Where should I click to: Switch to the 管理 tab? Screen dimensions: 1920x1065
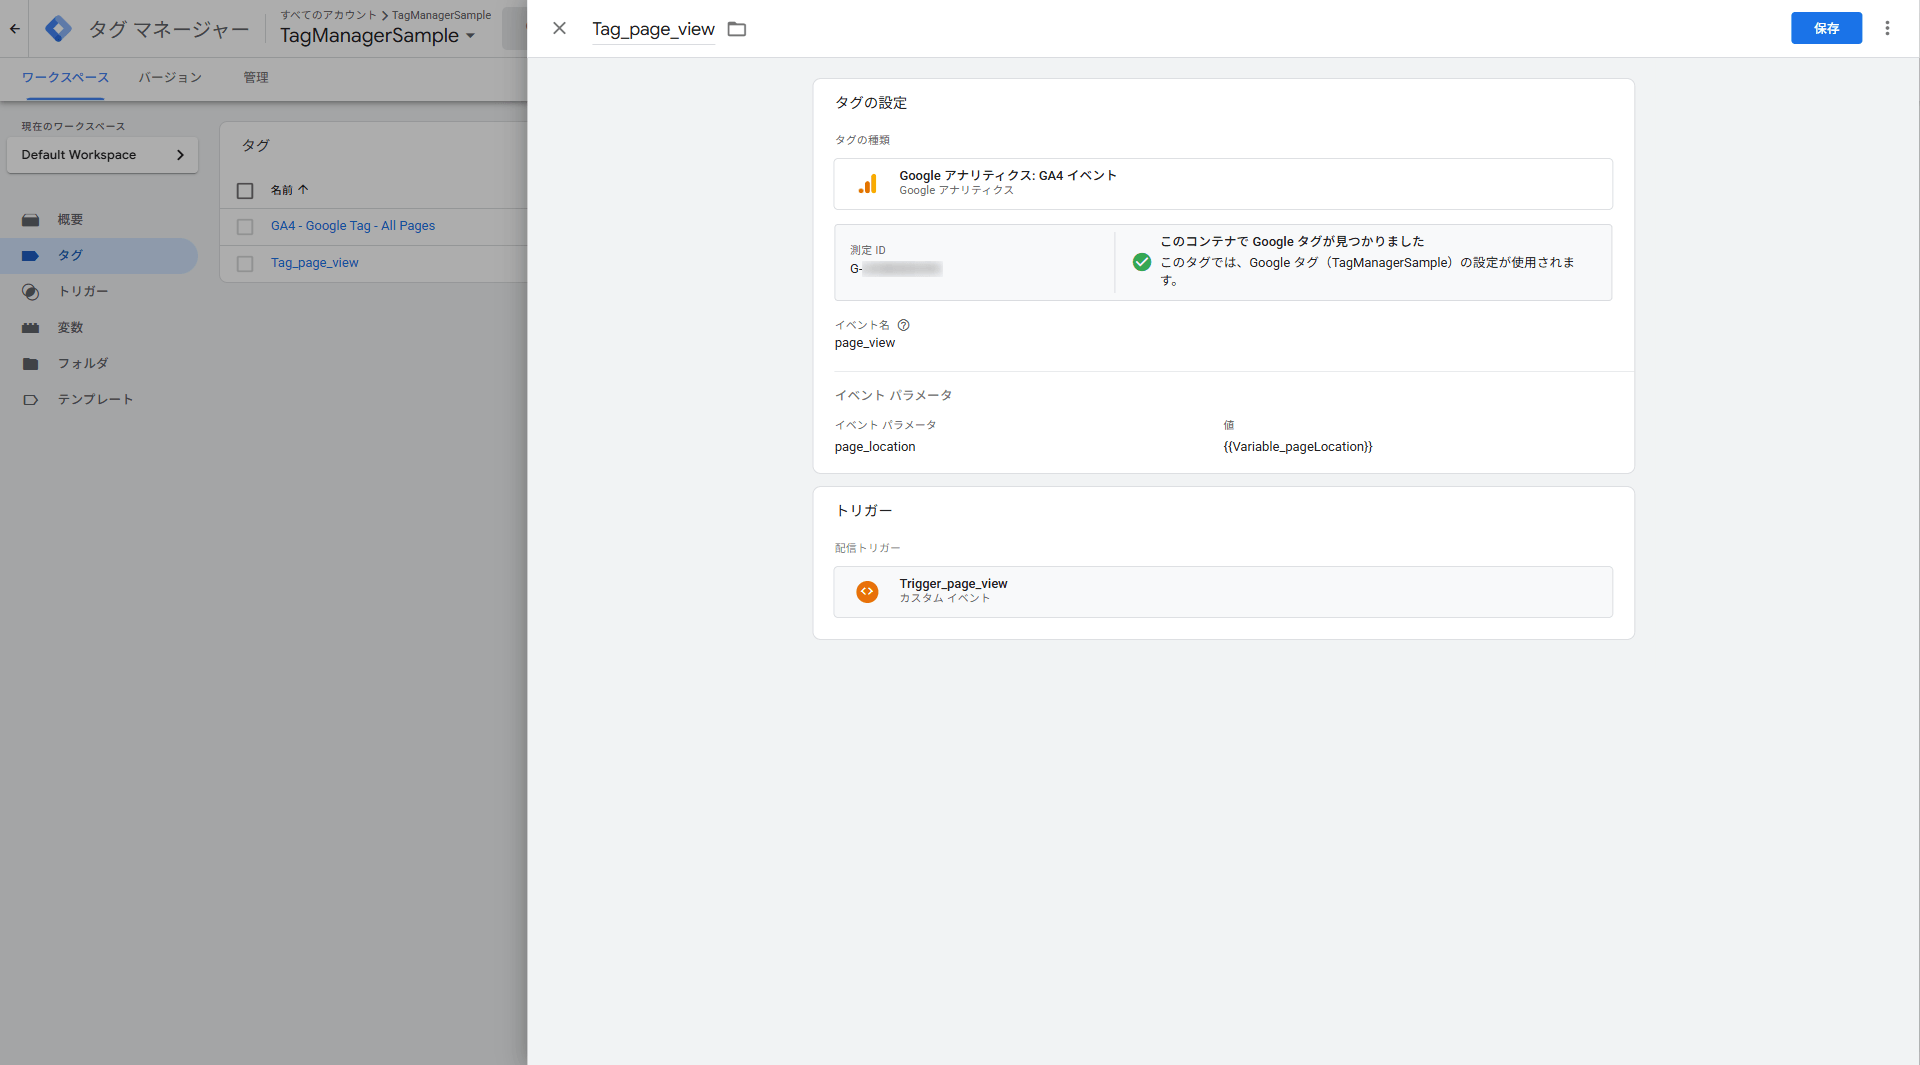point(256,77)
